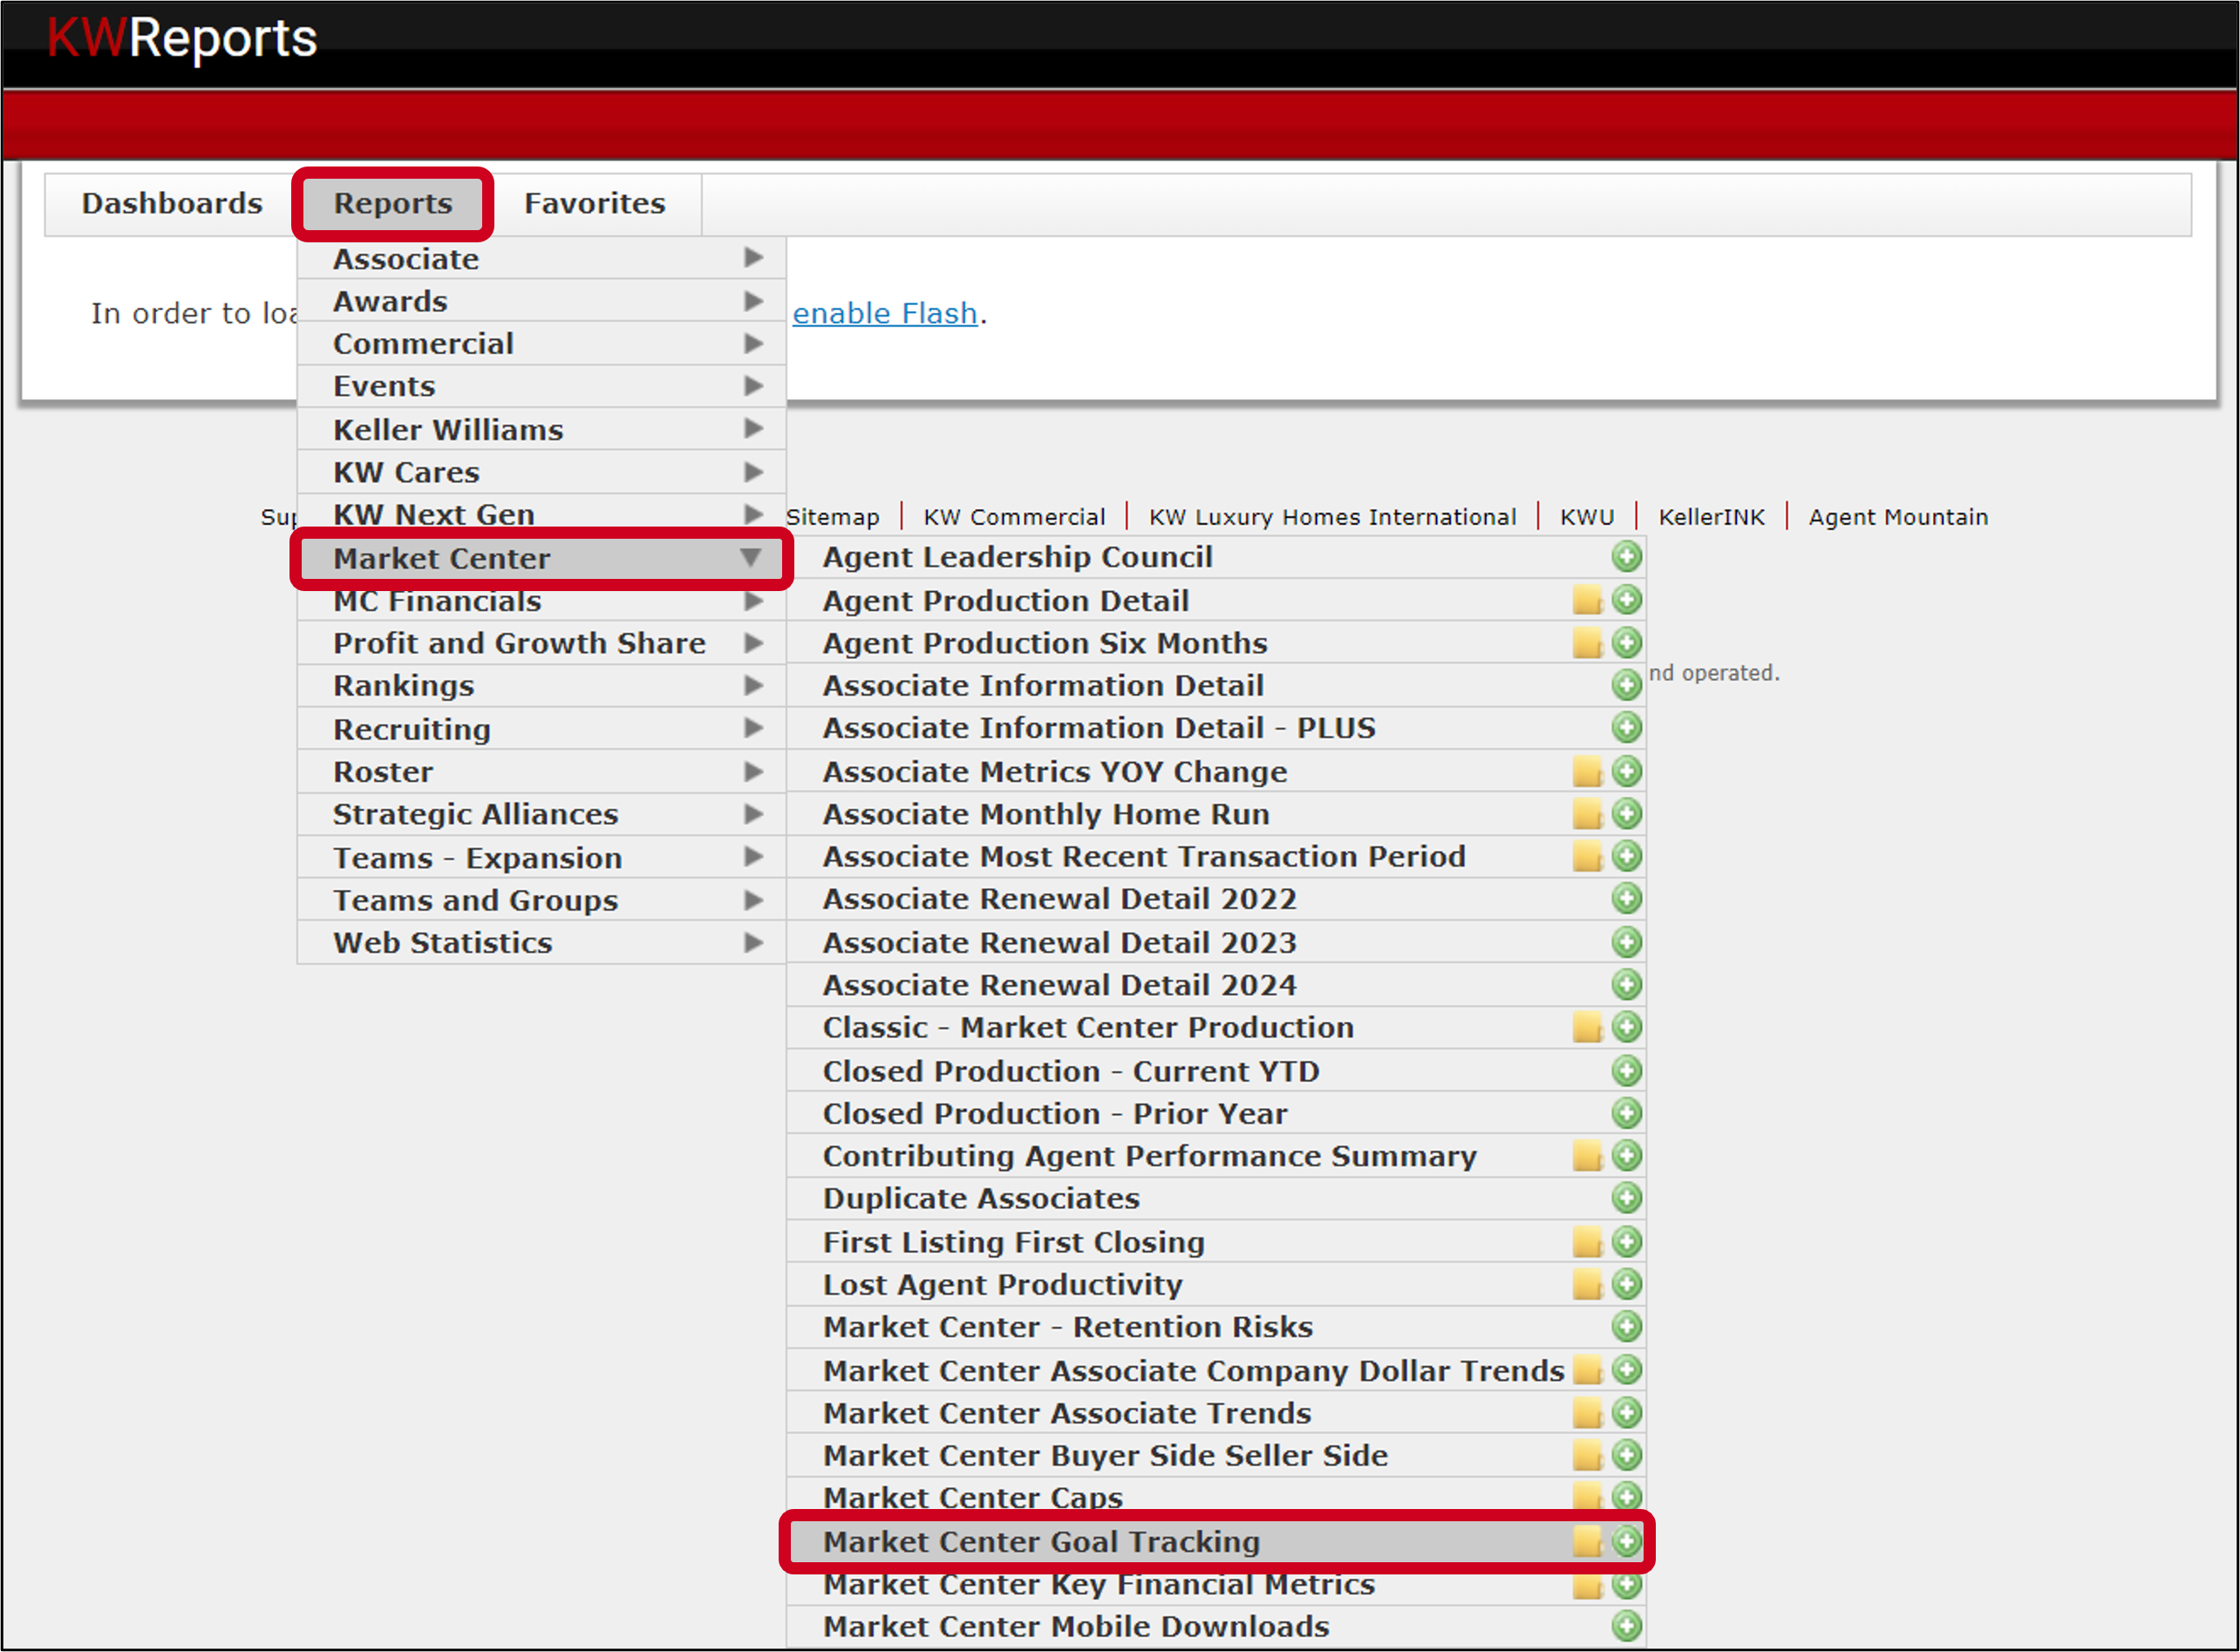Screen dimensions: 2240x1652
Task: Open Recruiting reports menu
Action: tap(541, 729)
